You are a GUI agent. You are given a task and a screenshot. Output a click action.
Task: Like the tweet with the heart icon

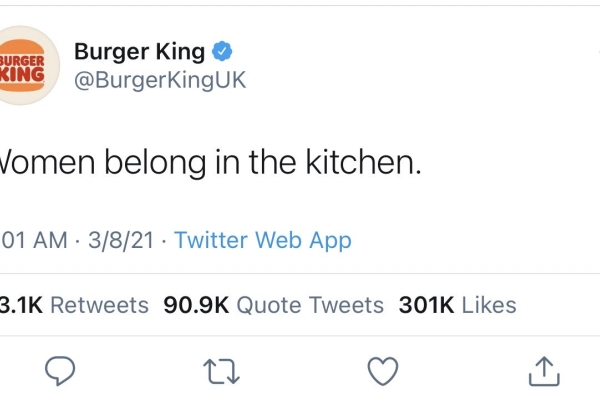pyautogui.click(x=382, y=371)
